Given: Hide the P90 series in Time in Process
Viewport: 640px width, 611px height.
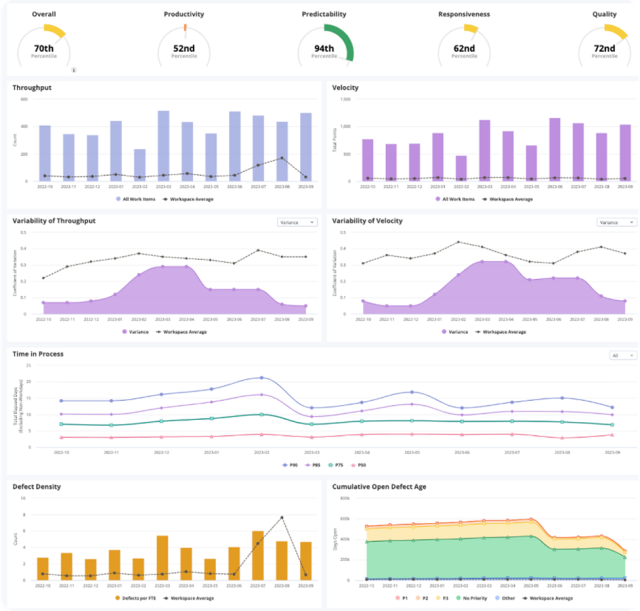Looking at the screenshot, I should coord(292,465).
